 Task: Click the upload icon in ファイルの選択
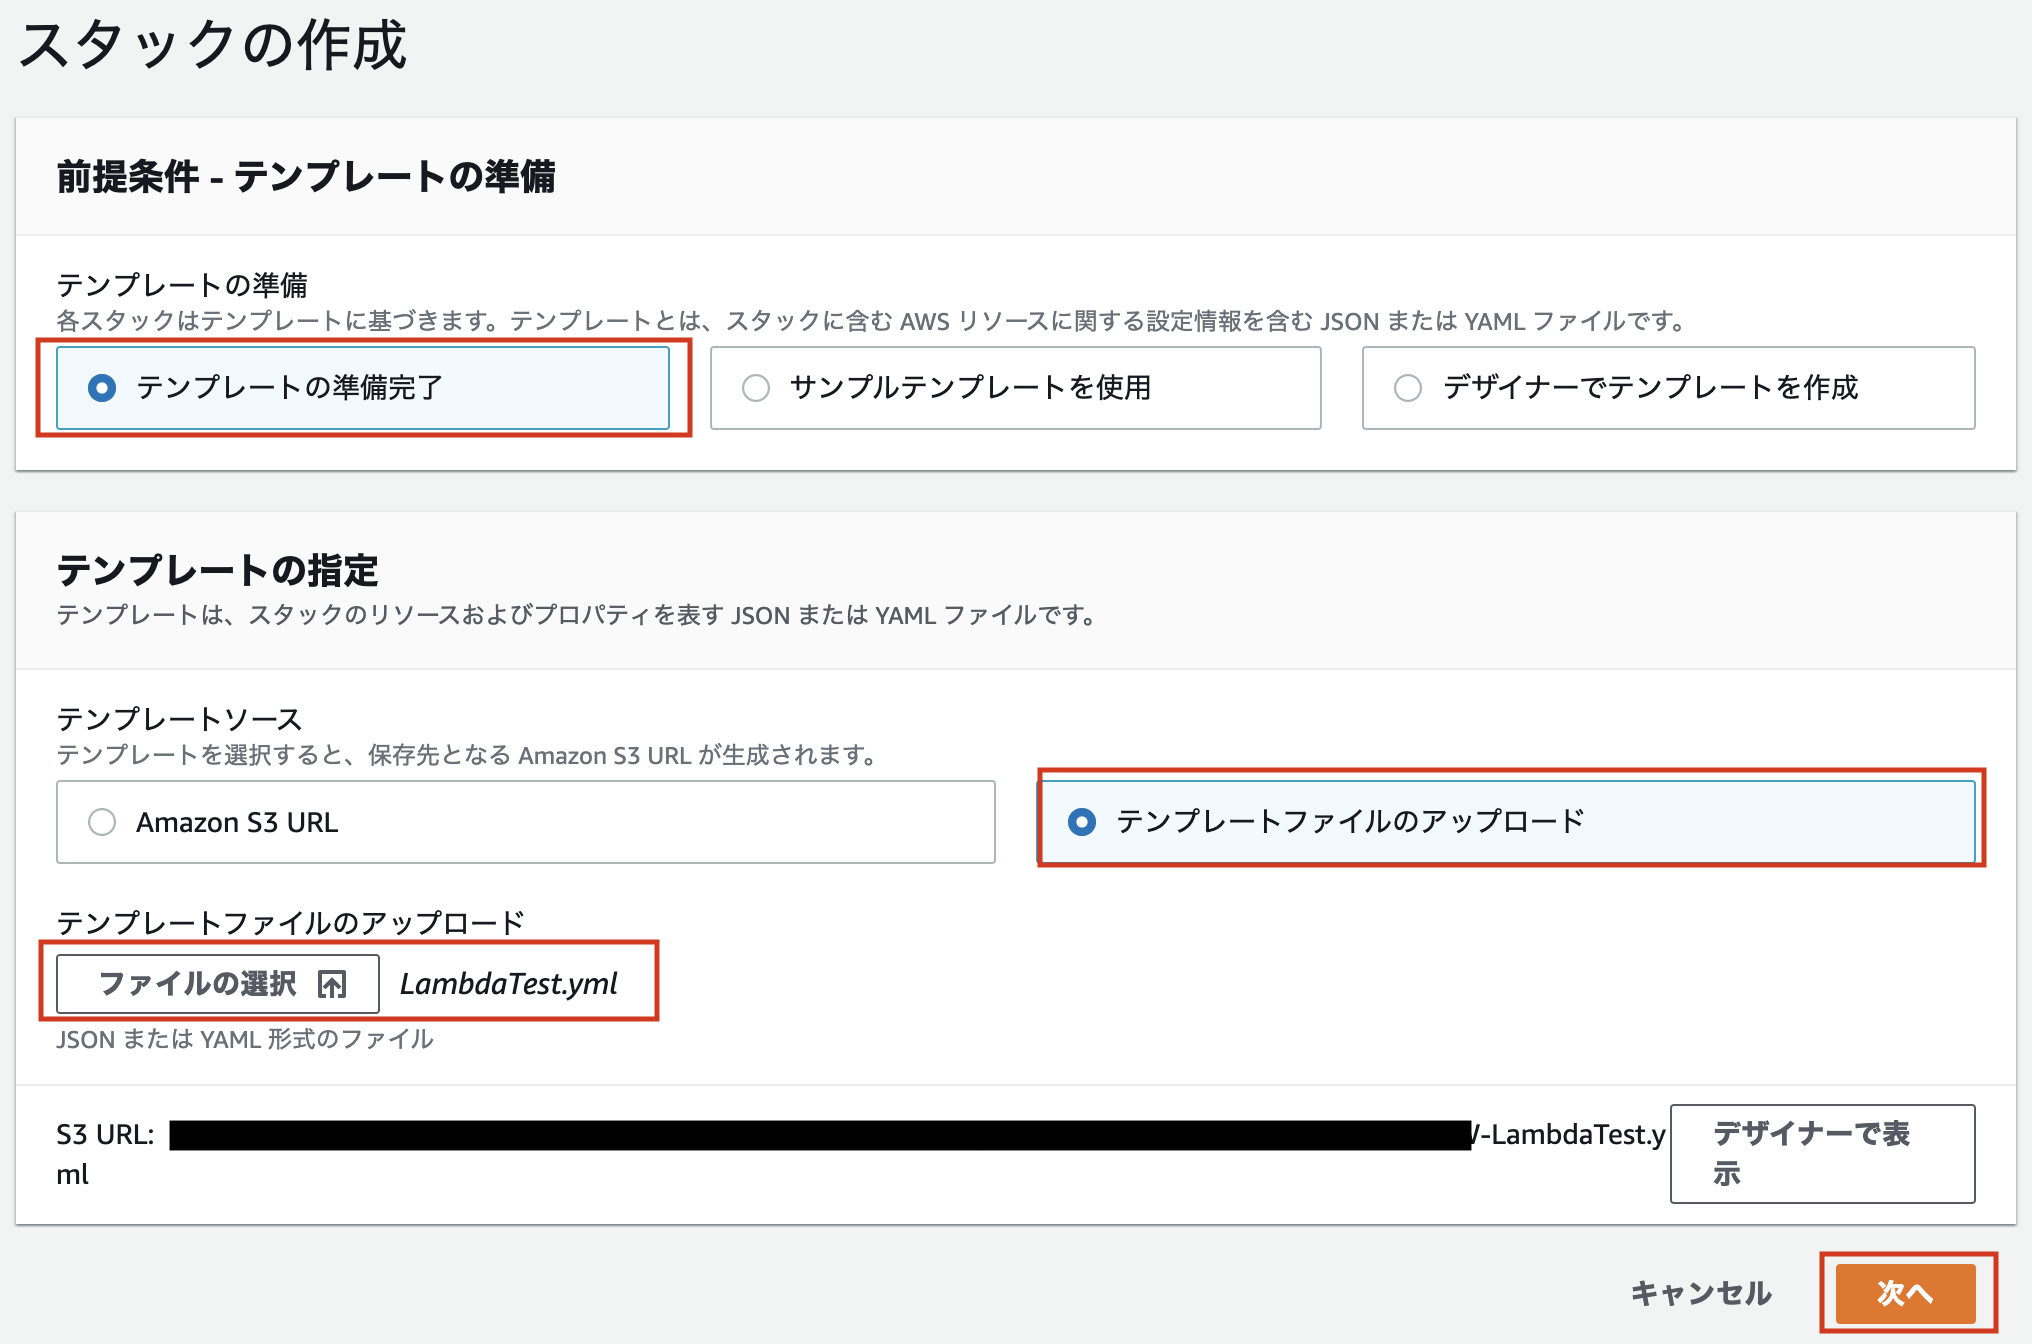[332, 985]
